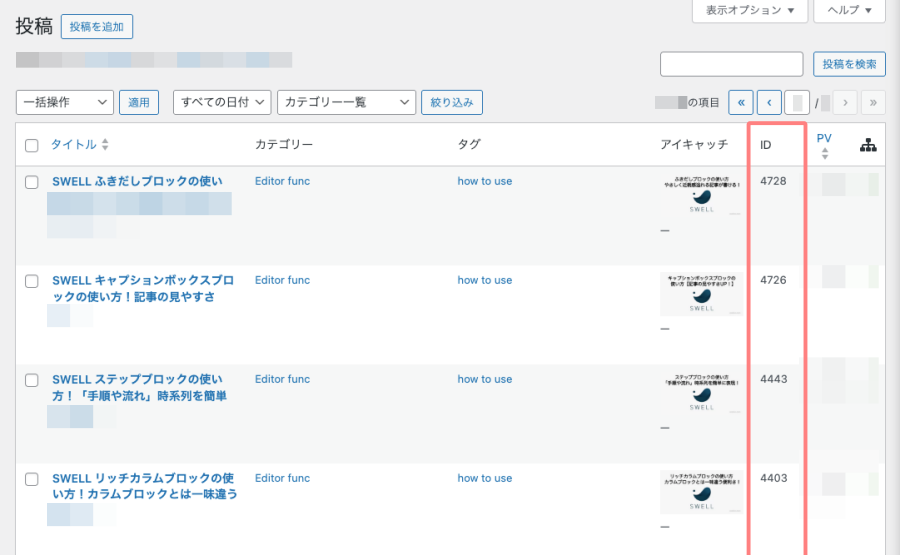Image resolution: width=900 pixels, height=555 pixels.
Task: Open the カテゴリー一覧 category dropdown
Action: click(346, 102)
